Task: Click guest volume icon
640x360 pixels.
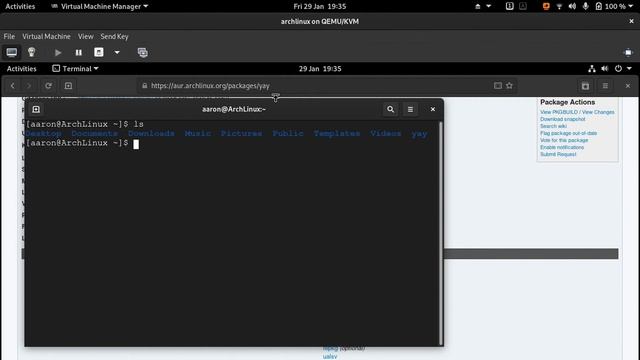Action: click(x=605, y=69)
